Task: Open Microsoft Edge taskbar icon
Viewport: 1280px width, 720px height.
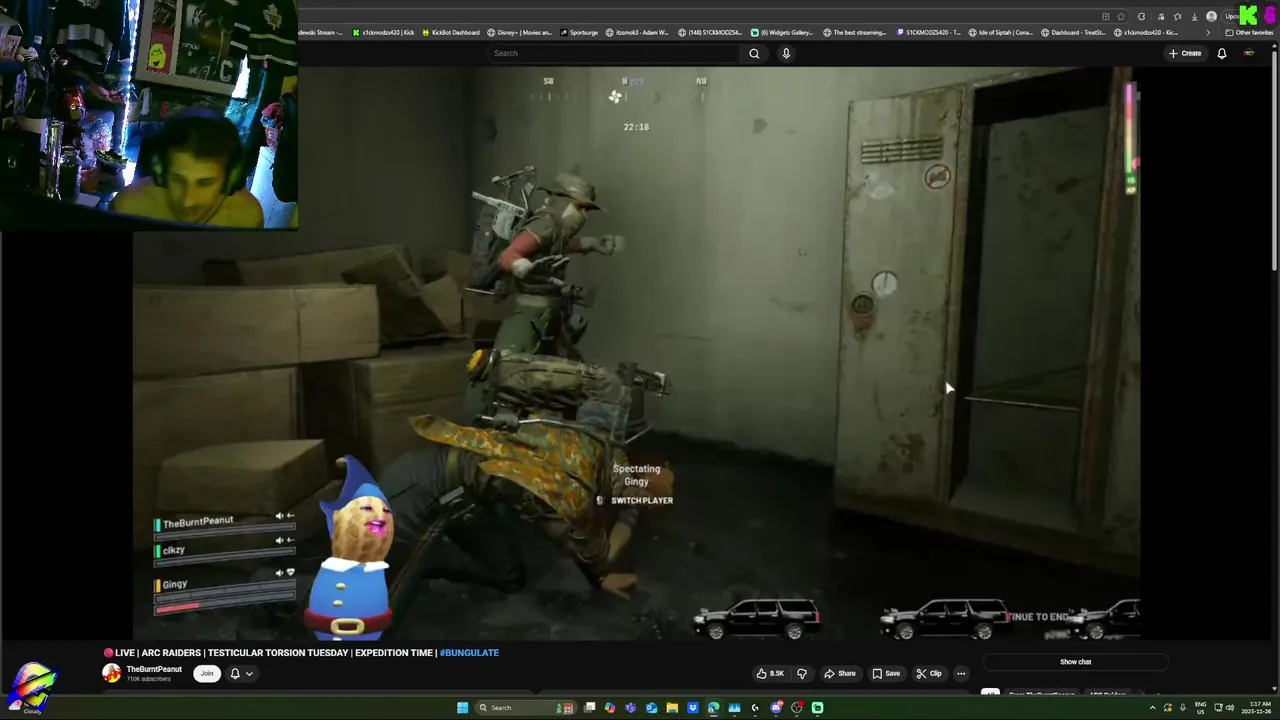Action: coord(713,708)
